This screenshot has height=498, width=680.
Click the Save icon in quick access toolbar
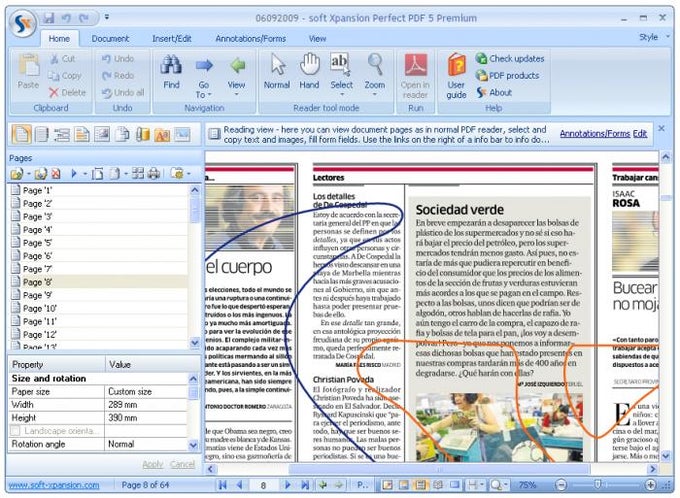49,18
